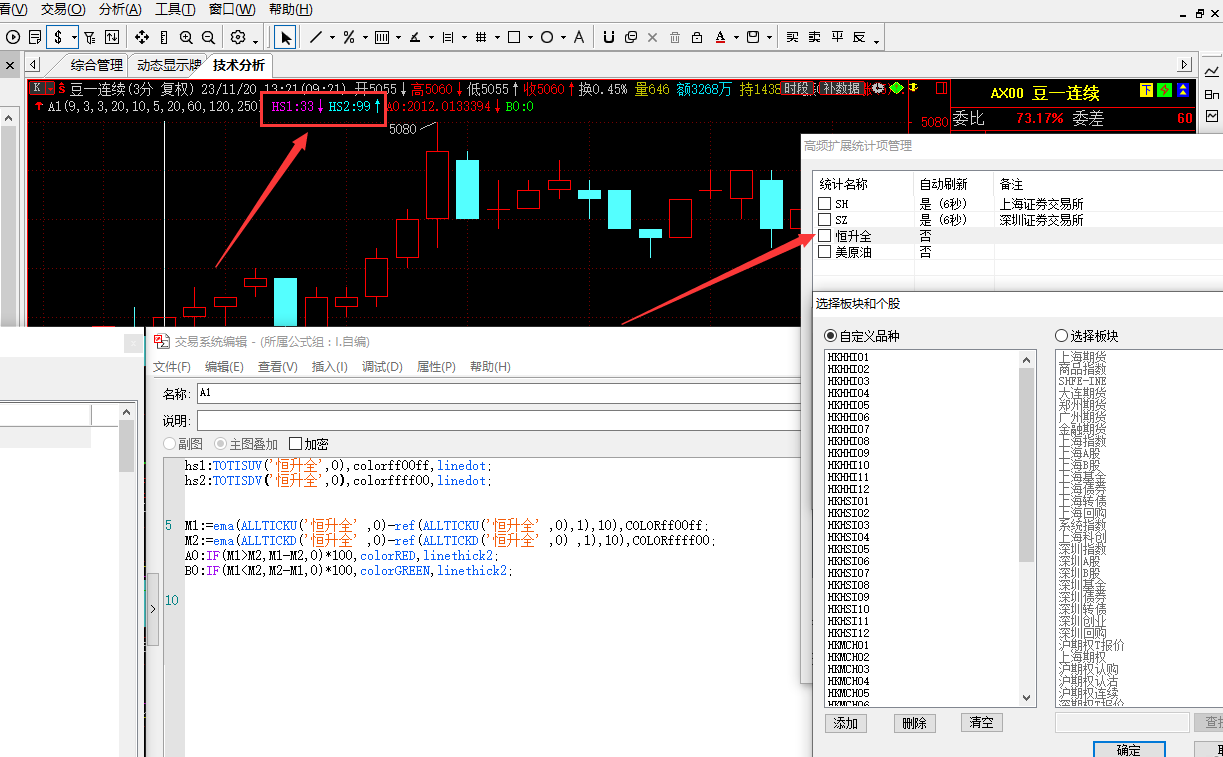Click the 清空 button
Screen dimensions: 1223x757
click(982, 723)
